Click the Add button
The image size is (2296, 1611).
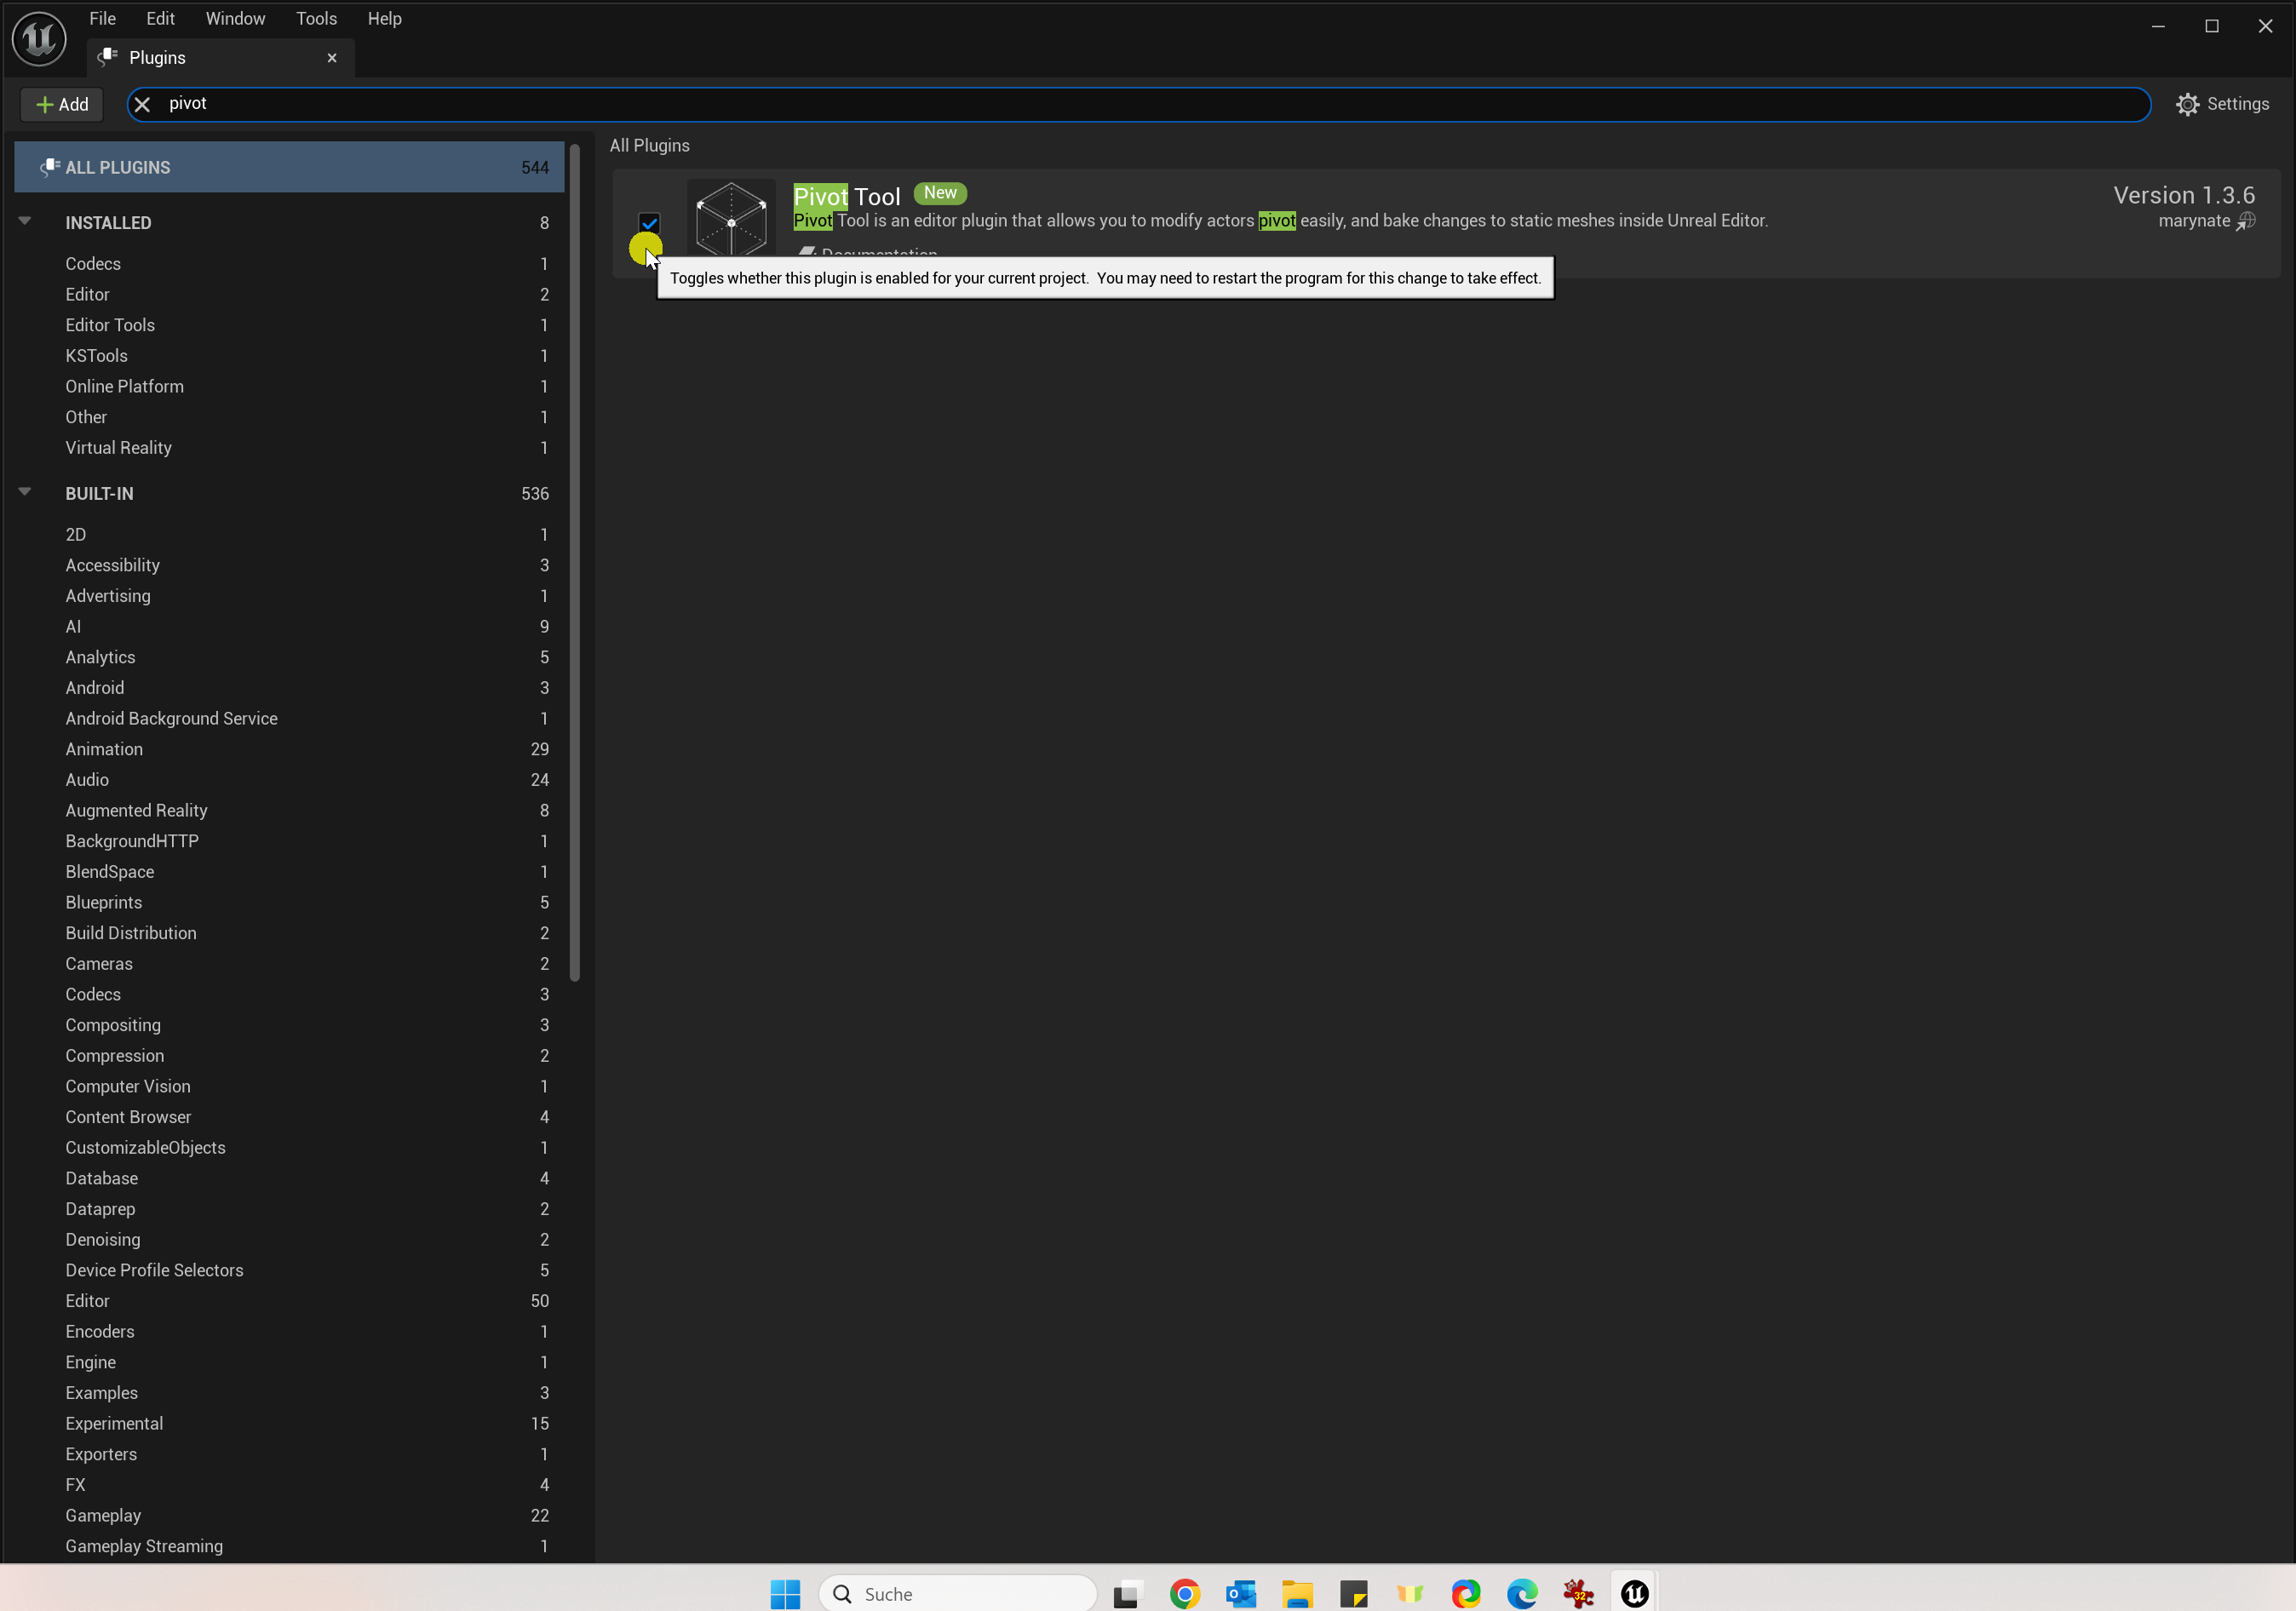(x=62, y=104)
